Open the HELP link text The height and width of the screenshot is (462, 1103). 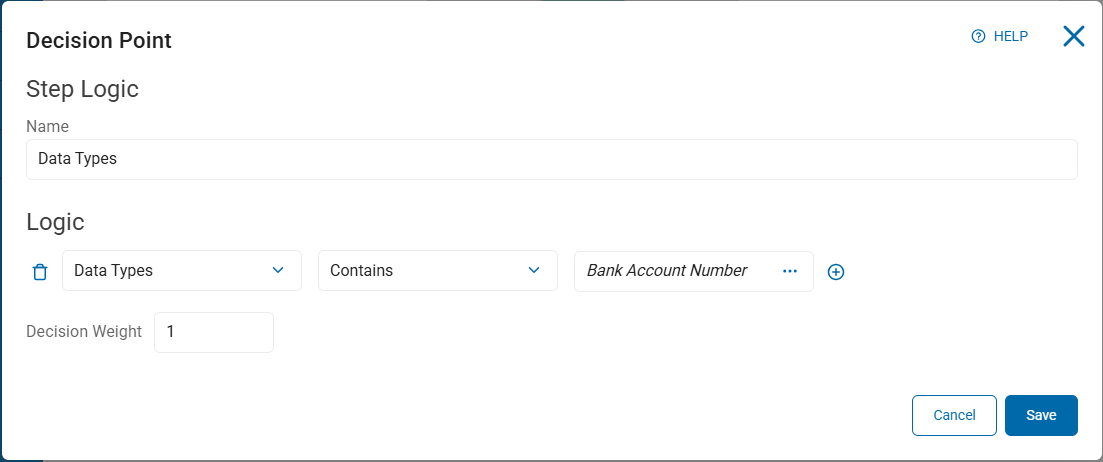coord(1010,36)
